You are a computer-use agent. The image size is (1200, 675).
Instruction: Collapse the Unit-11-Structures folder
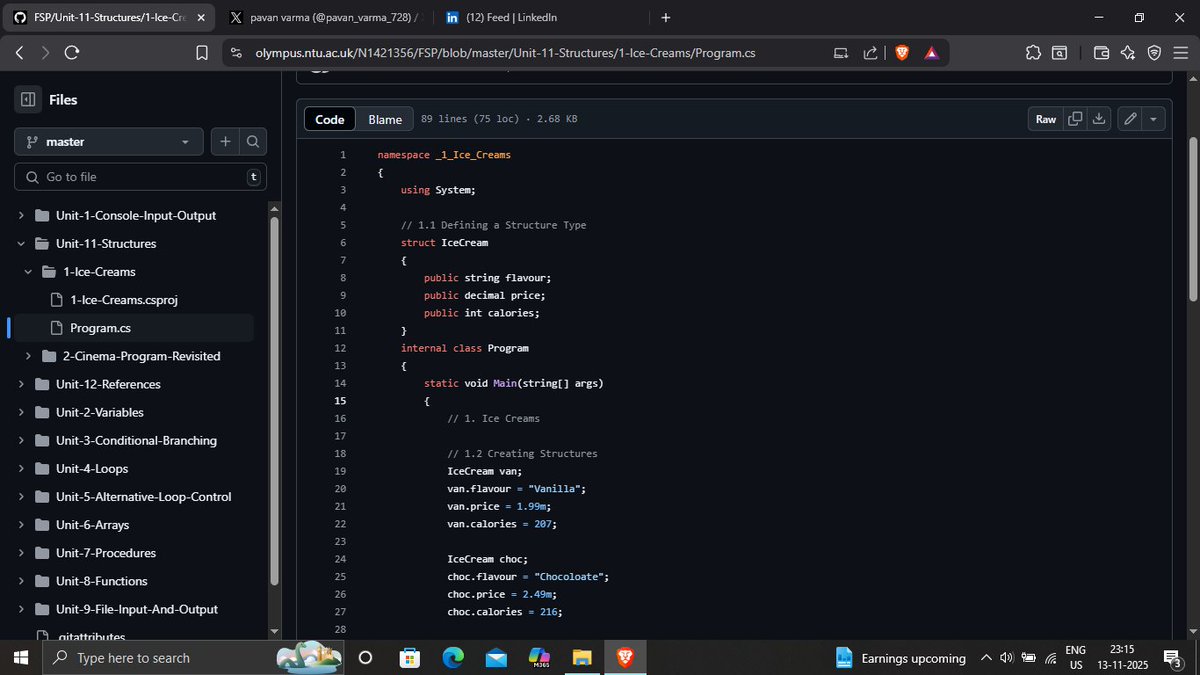20,243
